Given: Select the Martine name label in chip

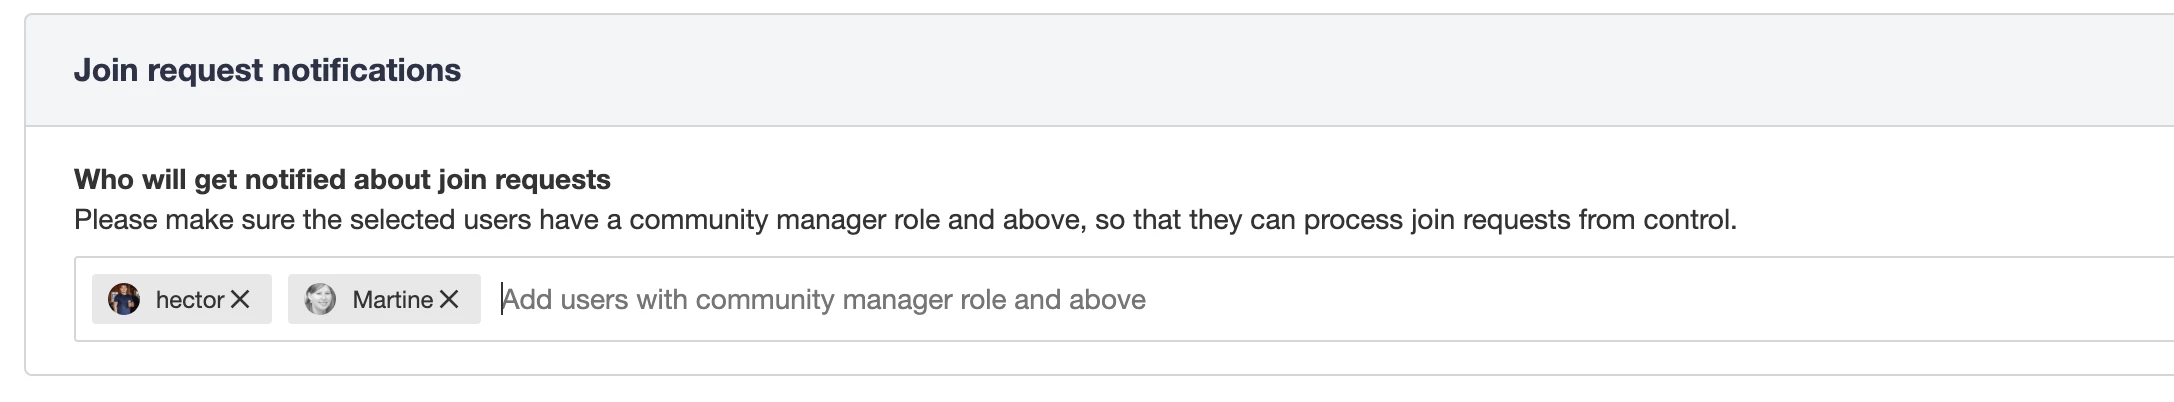Looking at the screenshot, I should [393, 300].
